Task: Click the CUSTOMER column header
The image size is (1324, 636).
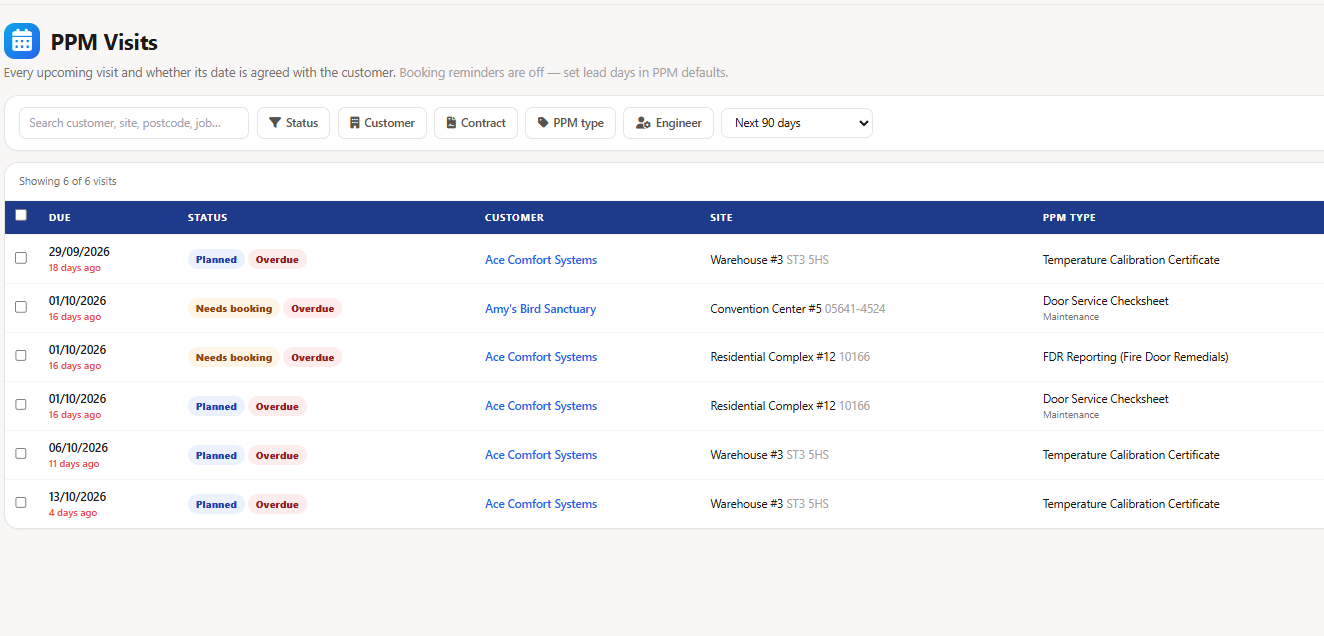Action: pyautogui.click(x=514, y=218)
